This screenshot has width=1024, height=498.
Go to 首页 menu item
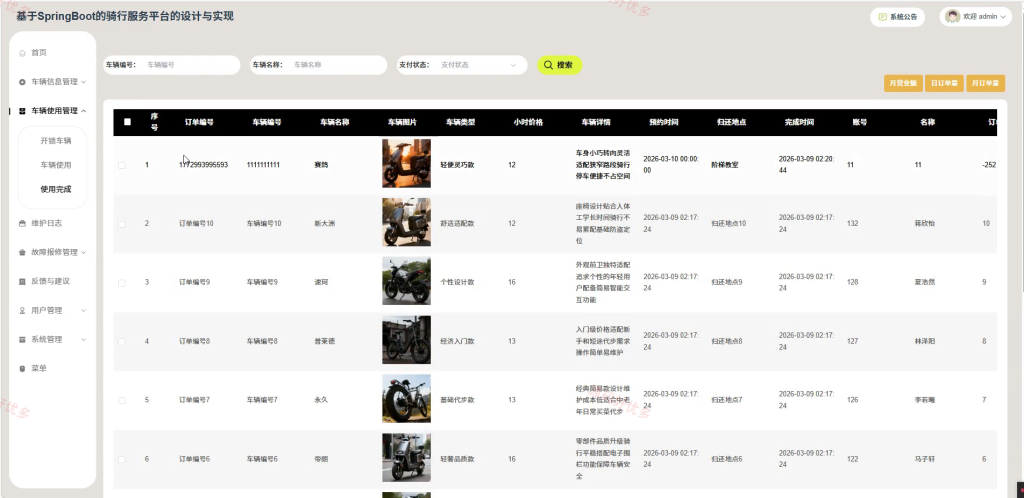[39, 53]
